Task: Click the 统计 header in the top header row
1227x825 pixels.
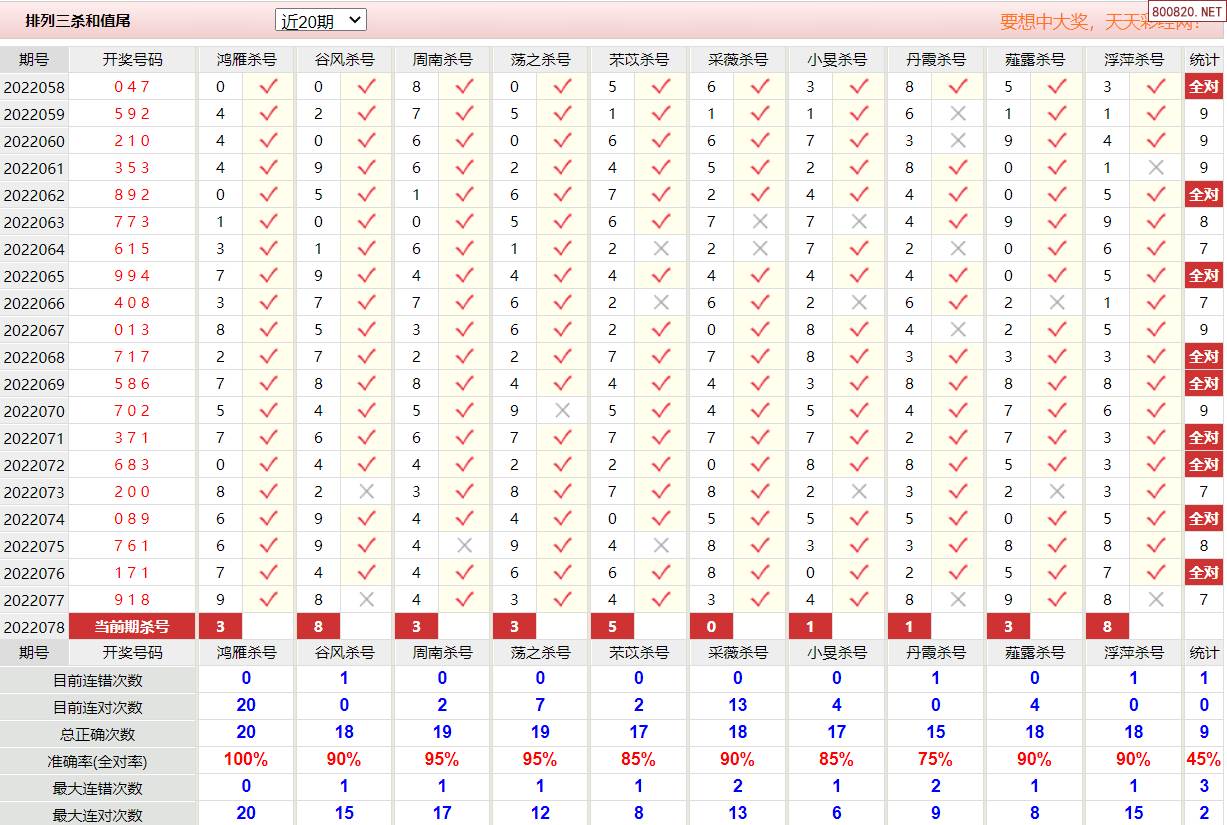Action: [x=1203, y=60]
